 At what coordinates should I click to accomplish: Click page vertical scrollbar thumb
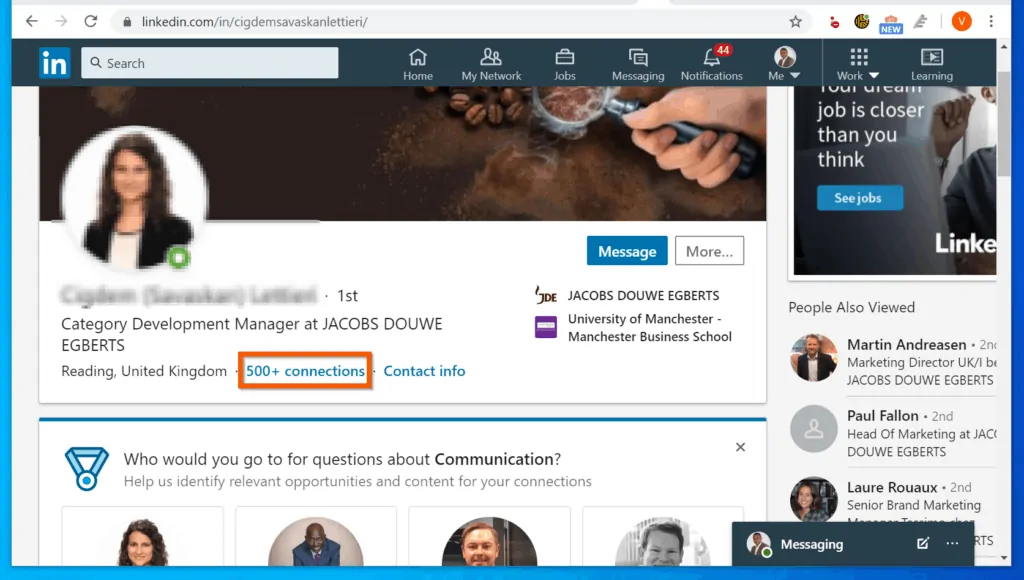pos(1004,124)
